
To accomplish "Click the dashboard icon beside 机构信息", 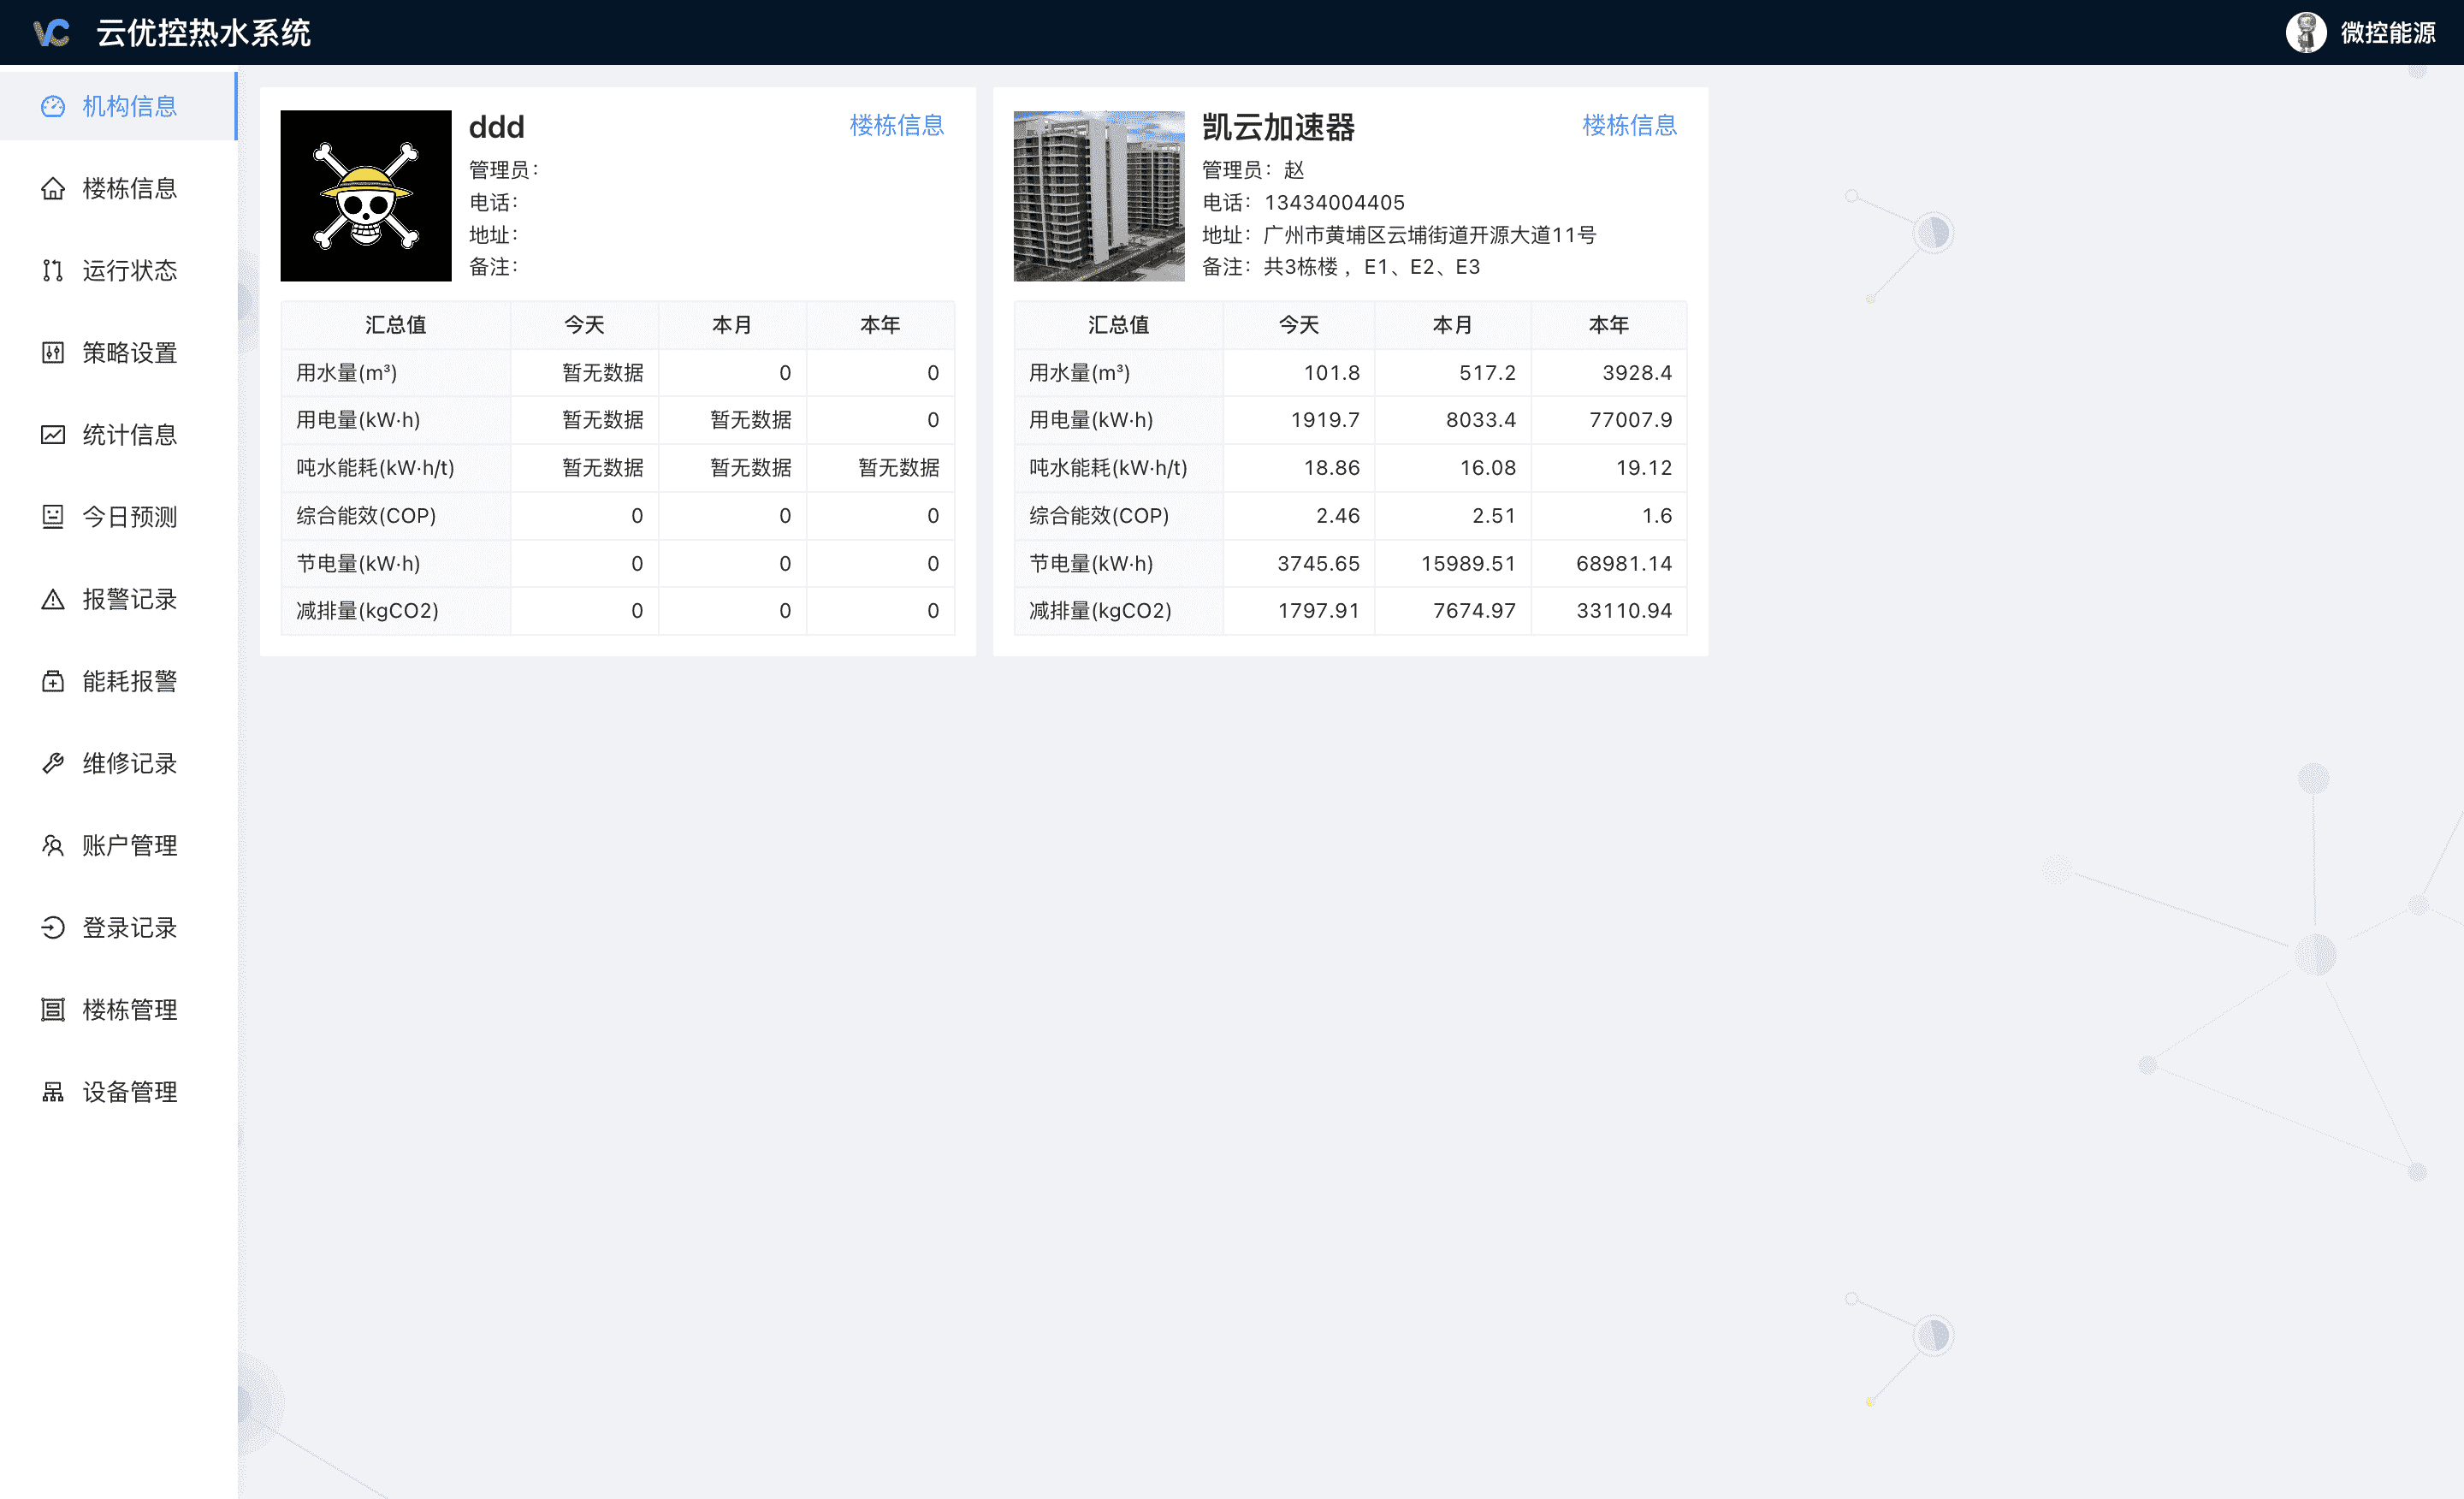I will click(53, 106).
